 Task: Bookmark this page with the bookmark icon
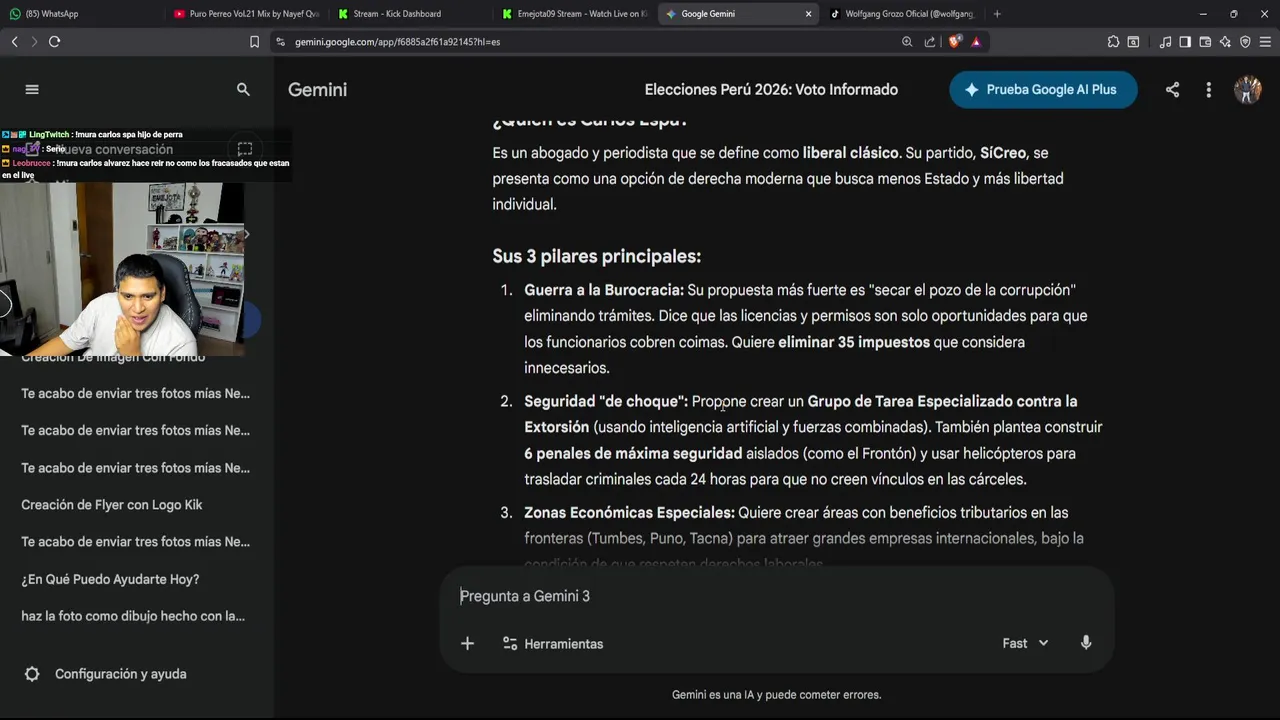click(254, 41)
